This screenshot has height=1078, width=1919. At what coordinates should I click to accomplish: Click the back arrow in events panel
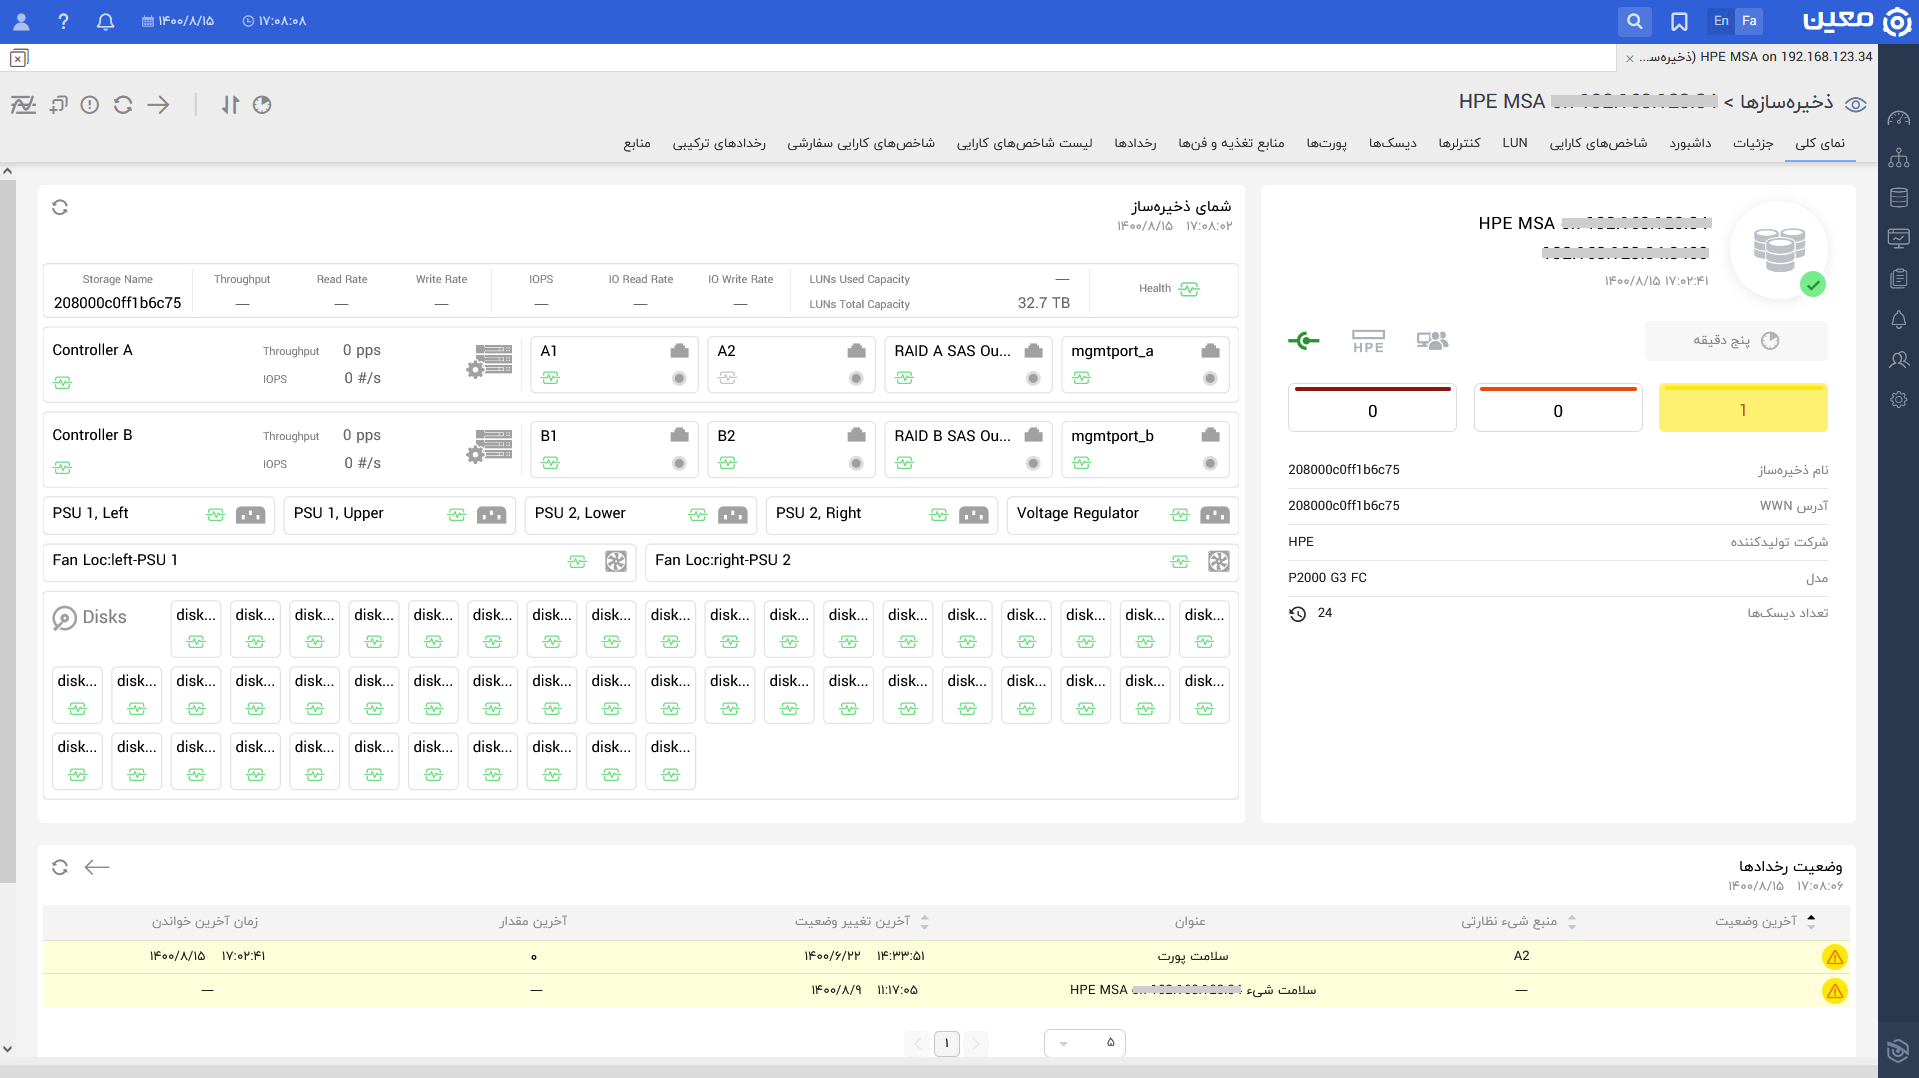[97, 867]
